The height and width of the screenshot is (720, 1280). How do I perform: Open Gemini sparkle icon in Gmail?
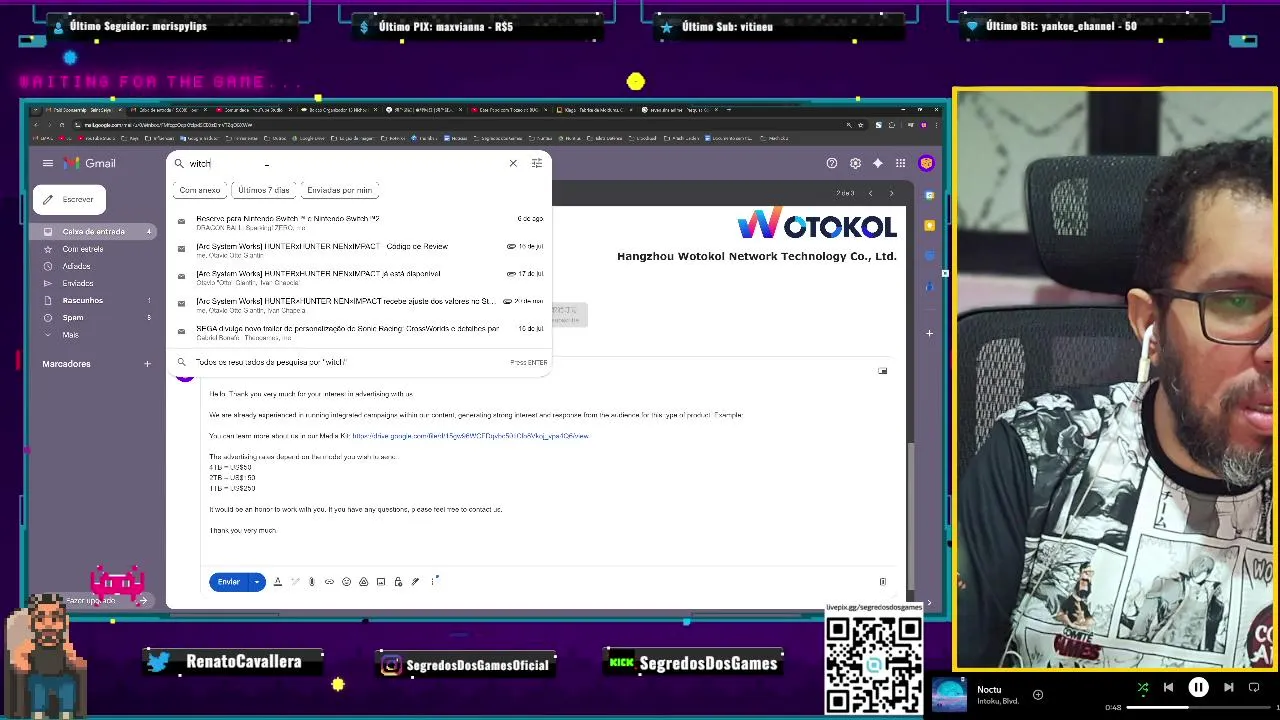(x=878, y=163)
